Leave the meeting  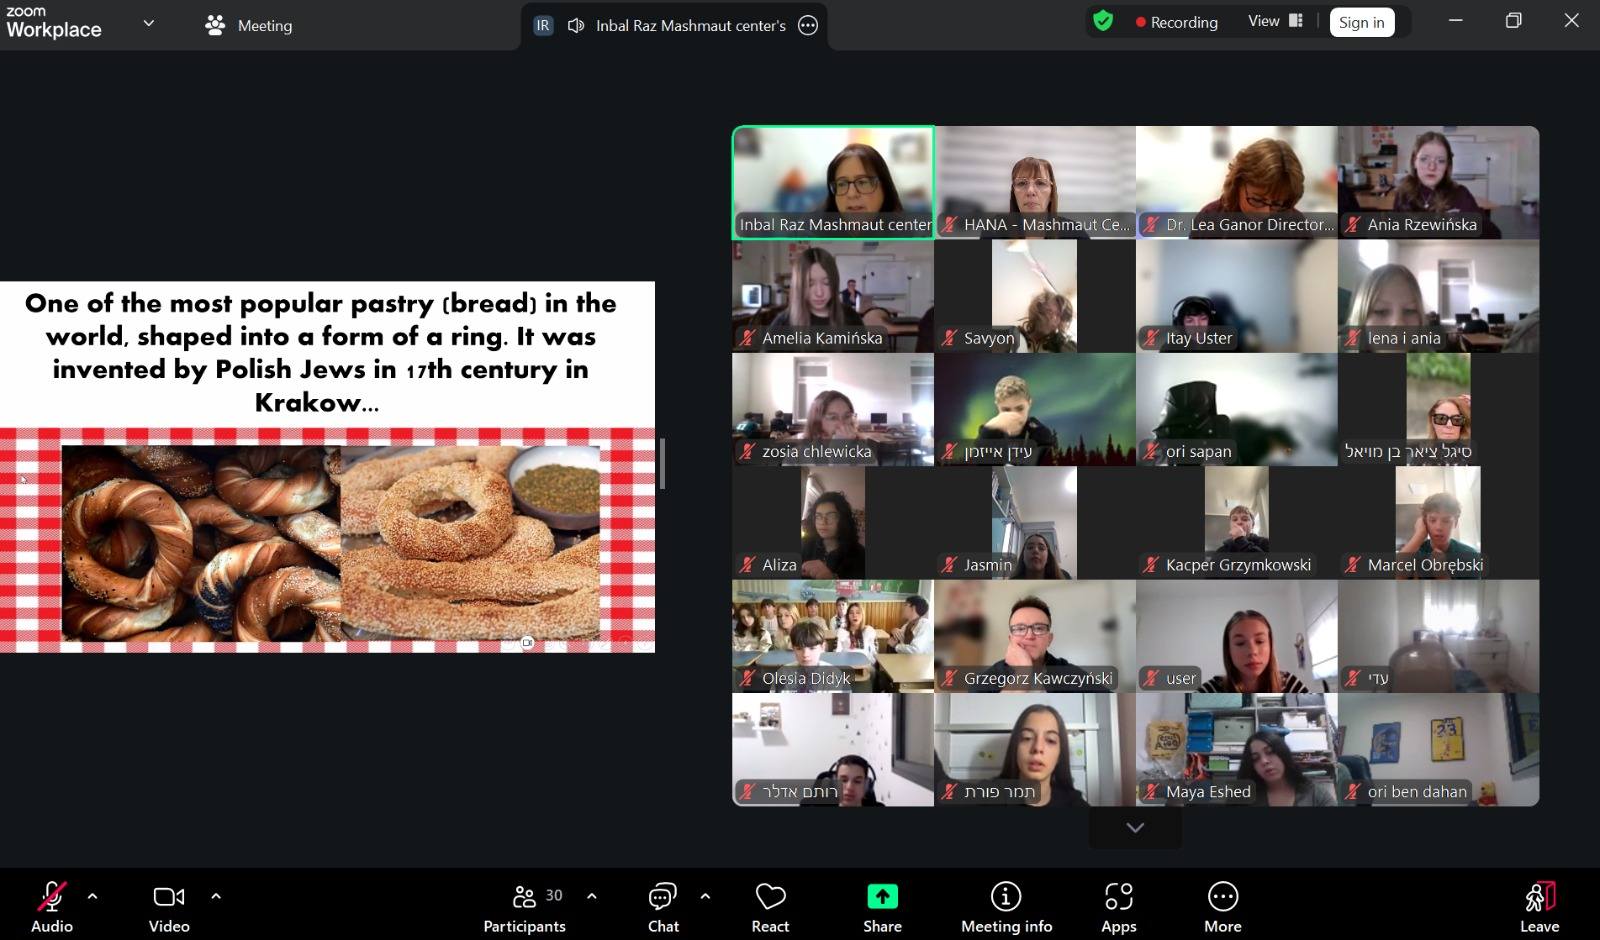pyautogui.click(x=1539, y=908)
